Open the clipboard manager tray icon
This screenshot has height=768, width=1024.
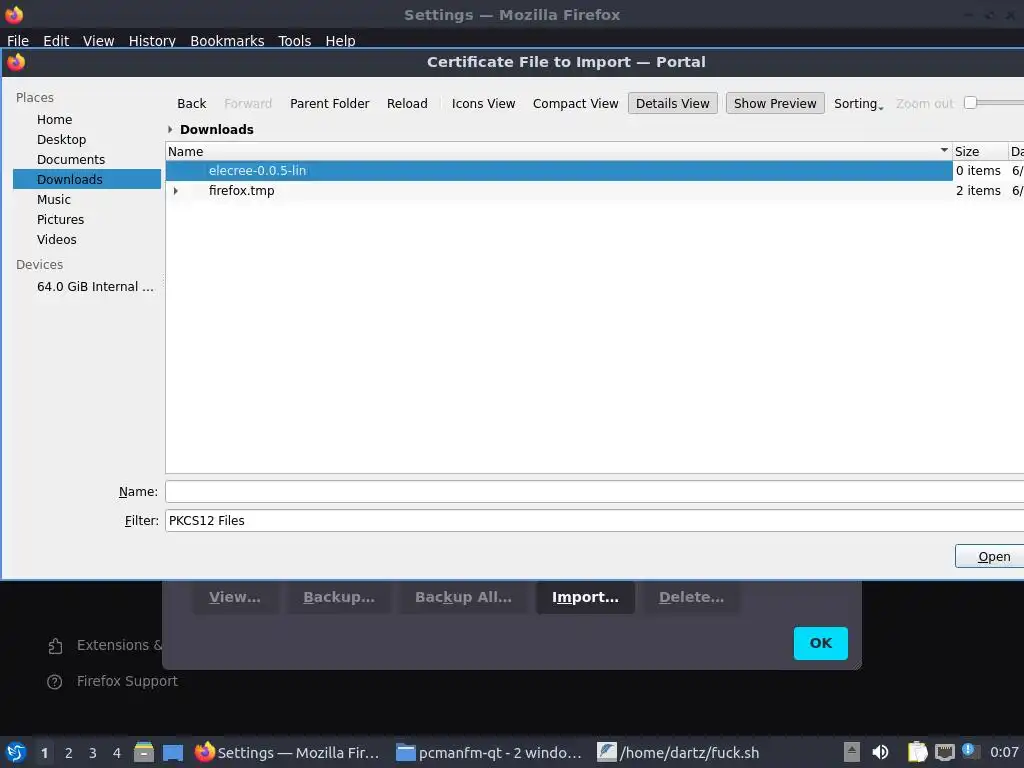(x=918, y=752)
